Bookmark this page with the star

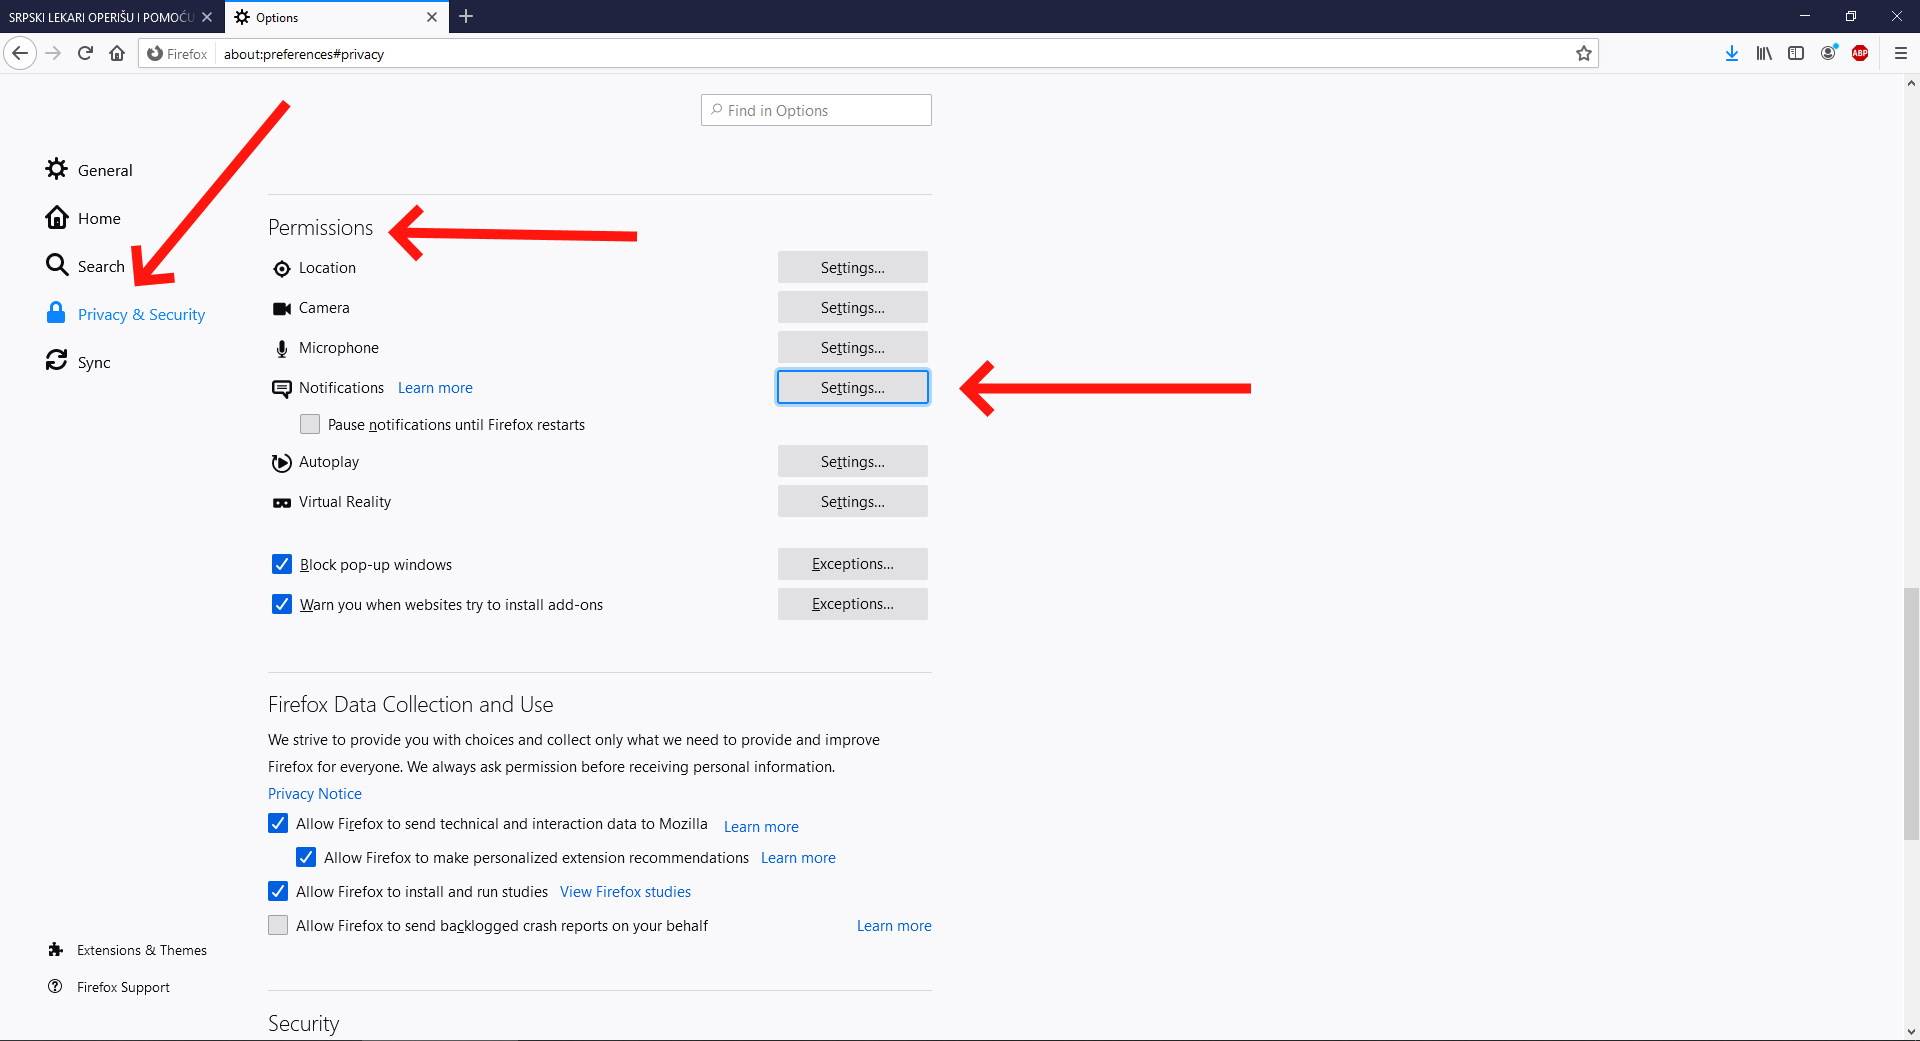(x=1583, y=53)
